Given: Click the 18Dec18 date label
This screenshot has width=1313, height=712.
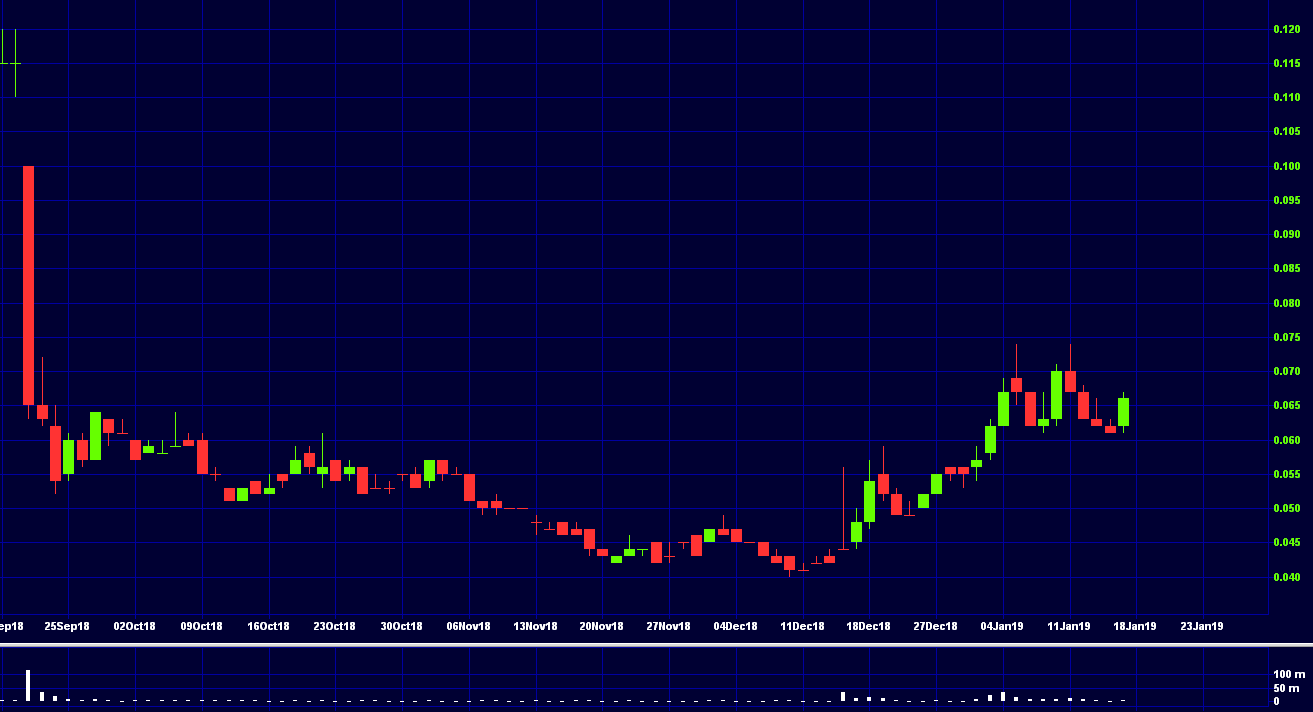Looking at the screenshot, I should (869, 626).
